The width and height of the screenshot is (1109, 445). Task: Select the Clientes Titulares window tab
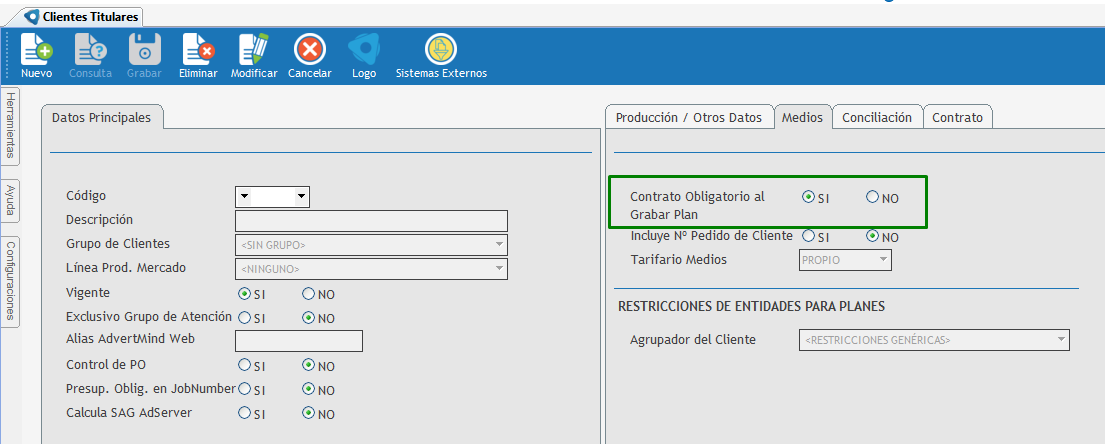(x=83, y=17)
